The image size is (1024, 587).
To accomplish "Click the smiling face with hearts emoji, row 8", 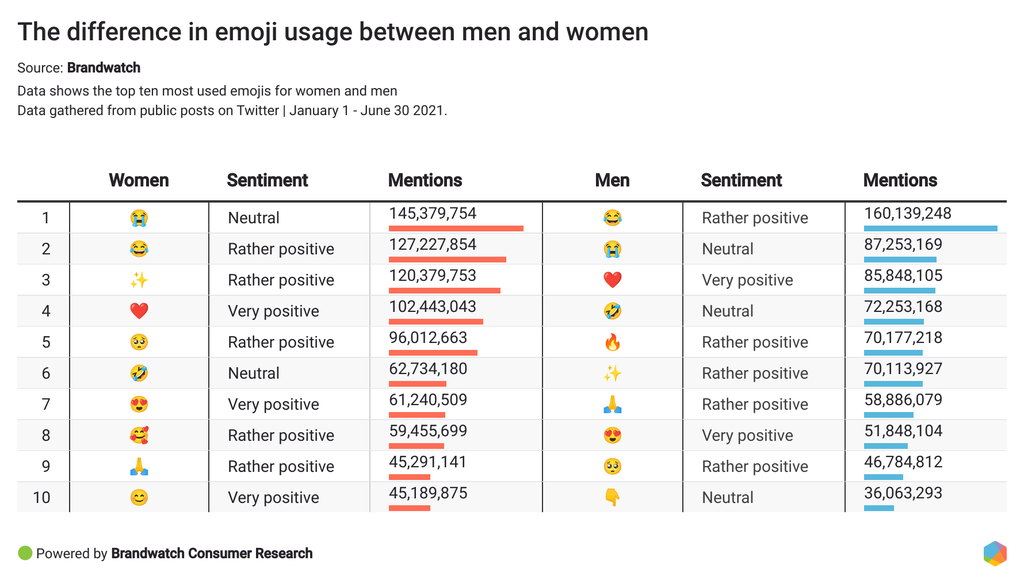I will (139, 435).
